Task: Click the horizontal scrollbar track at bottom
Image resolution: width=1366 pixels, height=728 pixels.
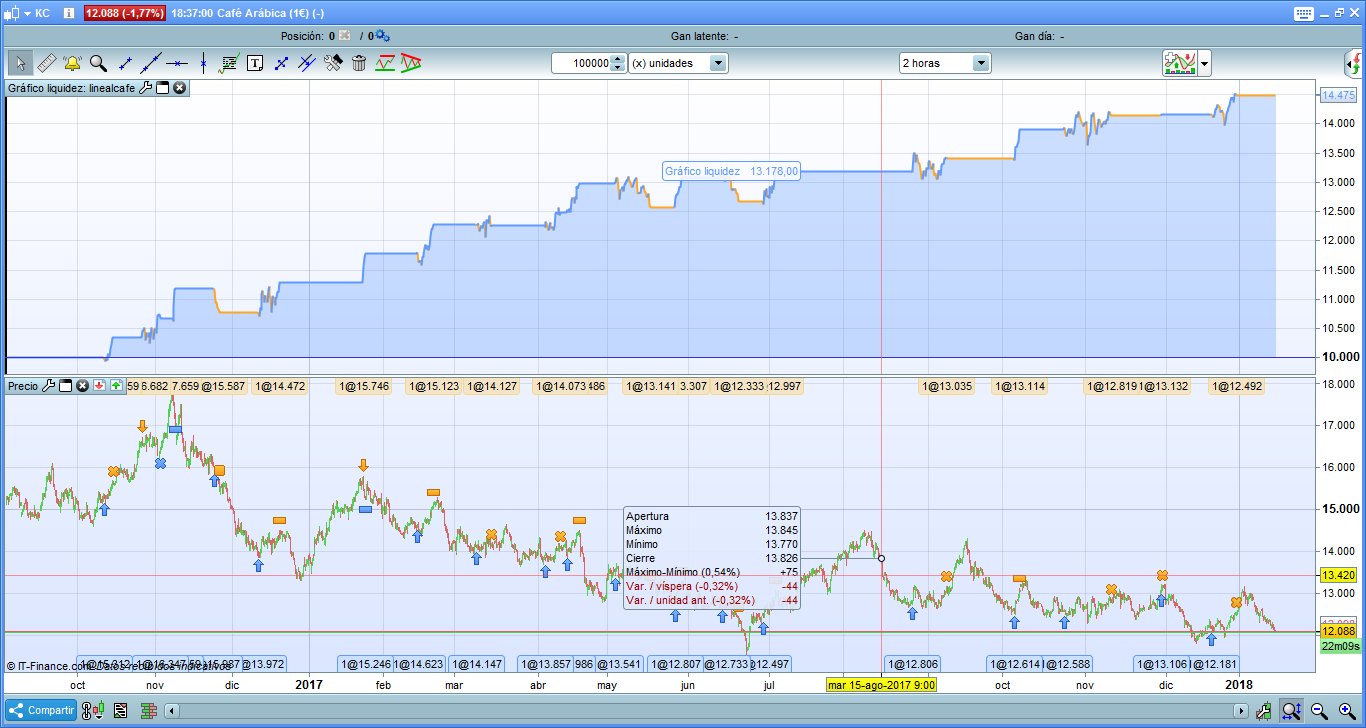Action: (700, 711)
